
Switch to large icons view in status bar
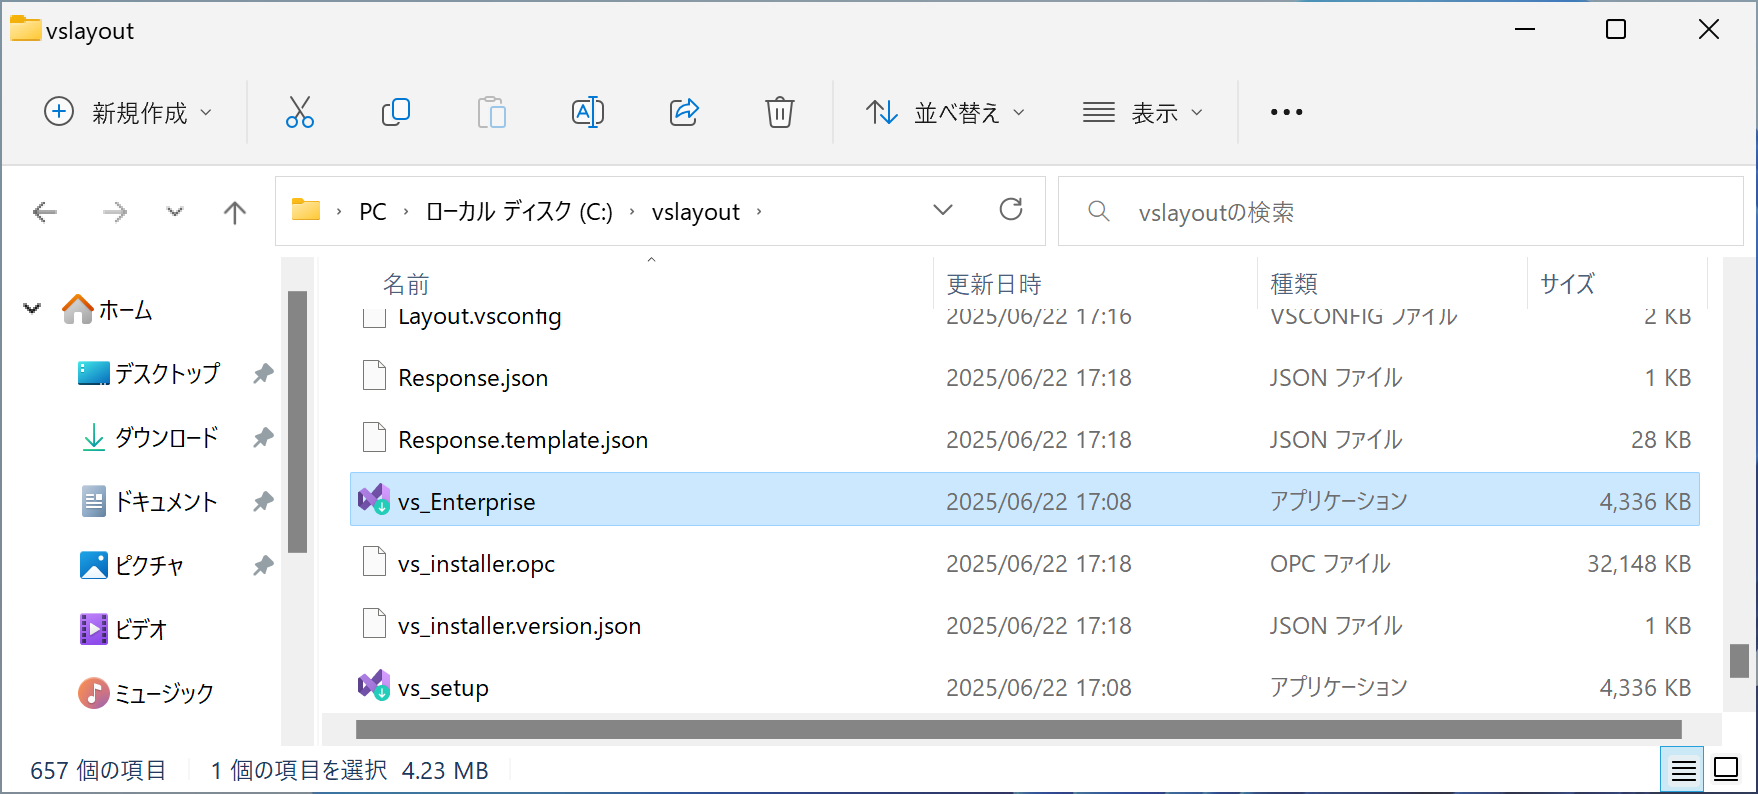coord(1726,770)
